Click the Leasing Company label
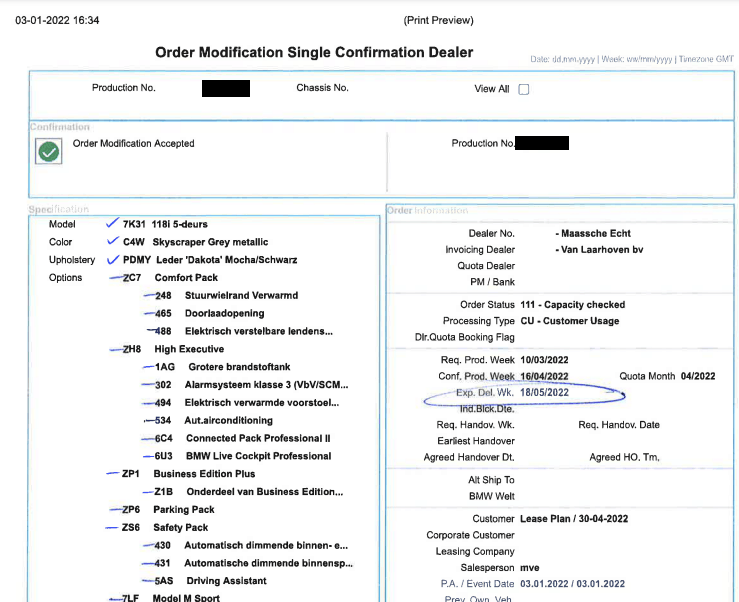The width and height of the screenshot is (739, 602). (x=475, y=551)
